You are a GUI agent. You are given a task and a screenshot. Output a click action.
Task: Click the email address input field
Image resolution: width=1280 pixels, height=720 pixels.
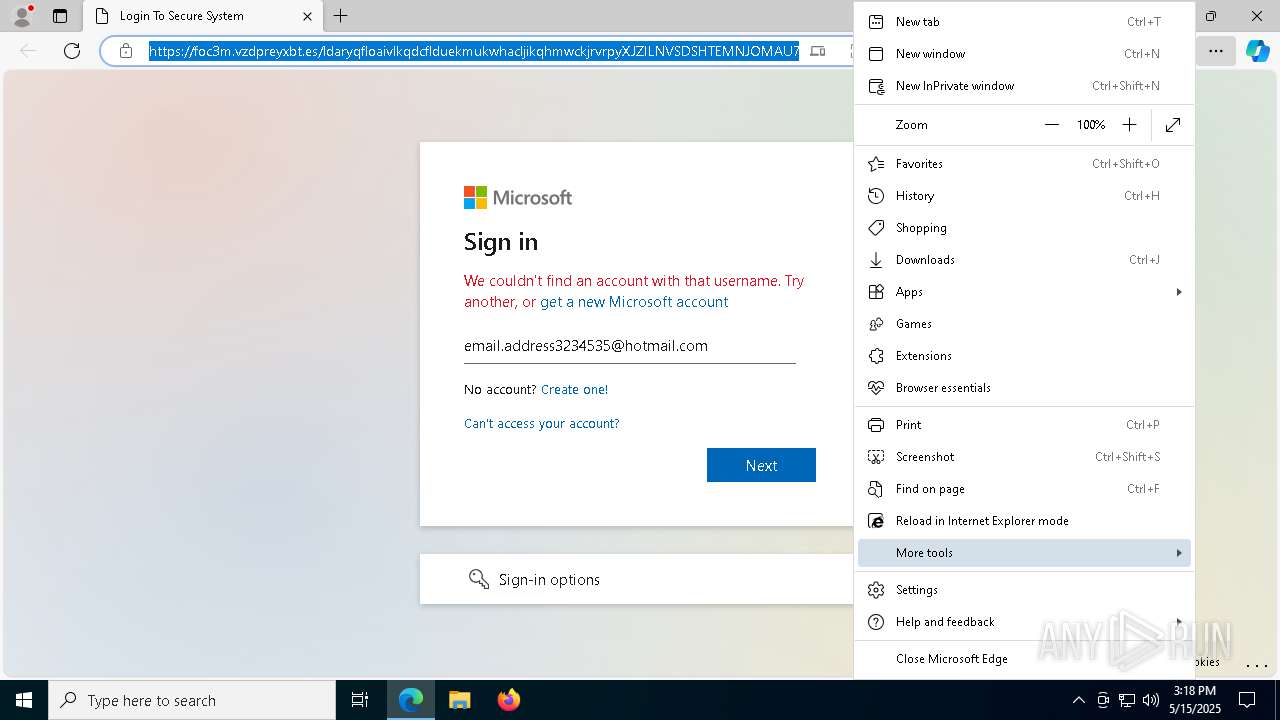point(630,346)
